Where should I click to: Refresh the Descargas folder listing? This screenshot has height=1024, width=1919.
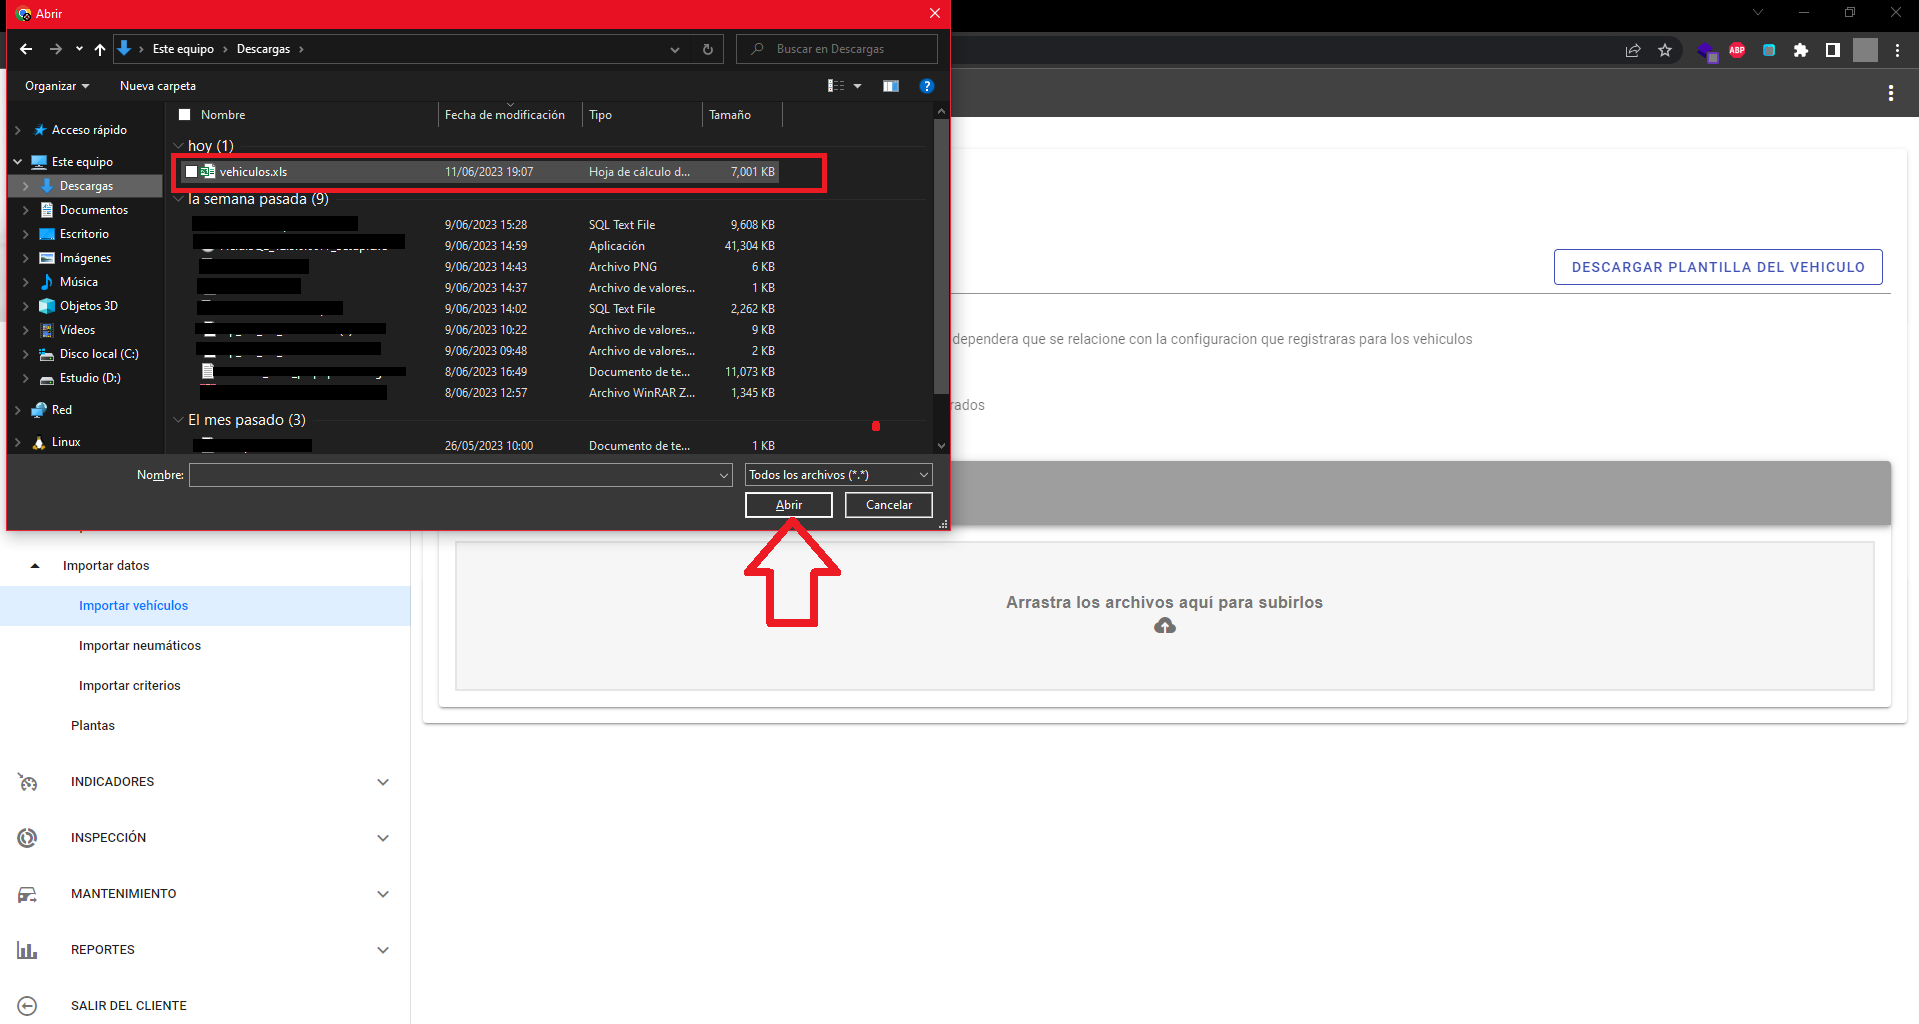[708, 49]
